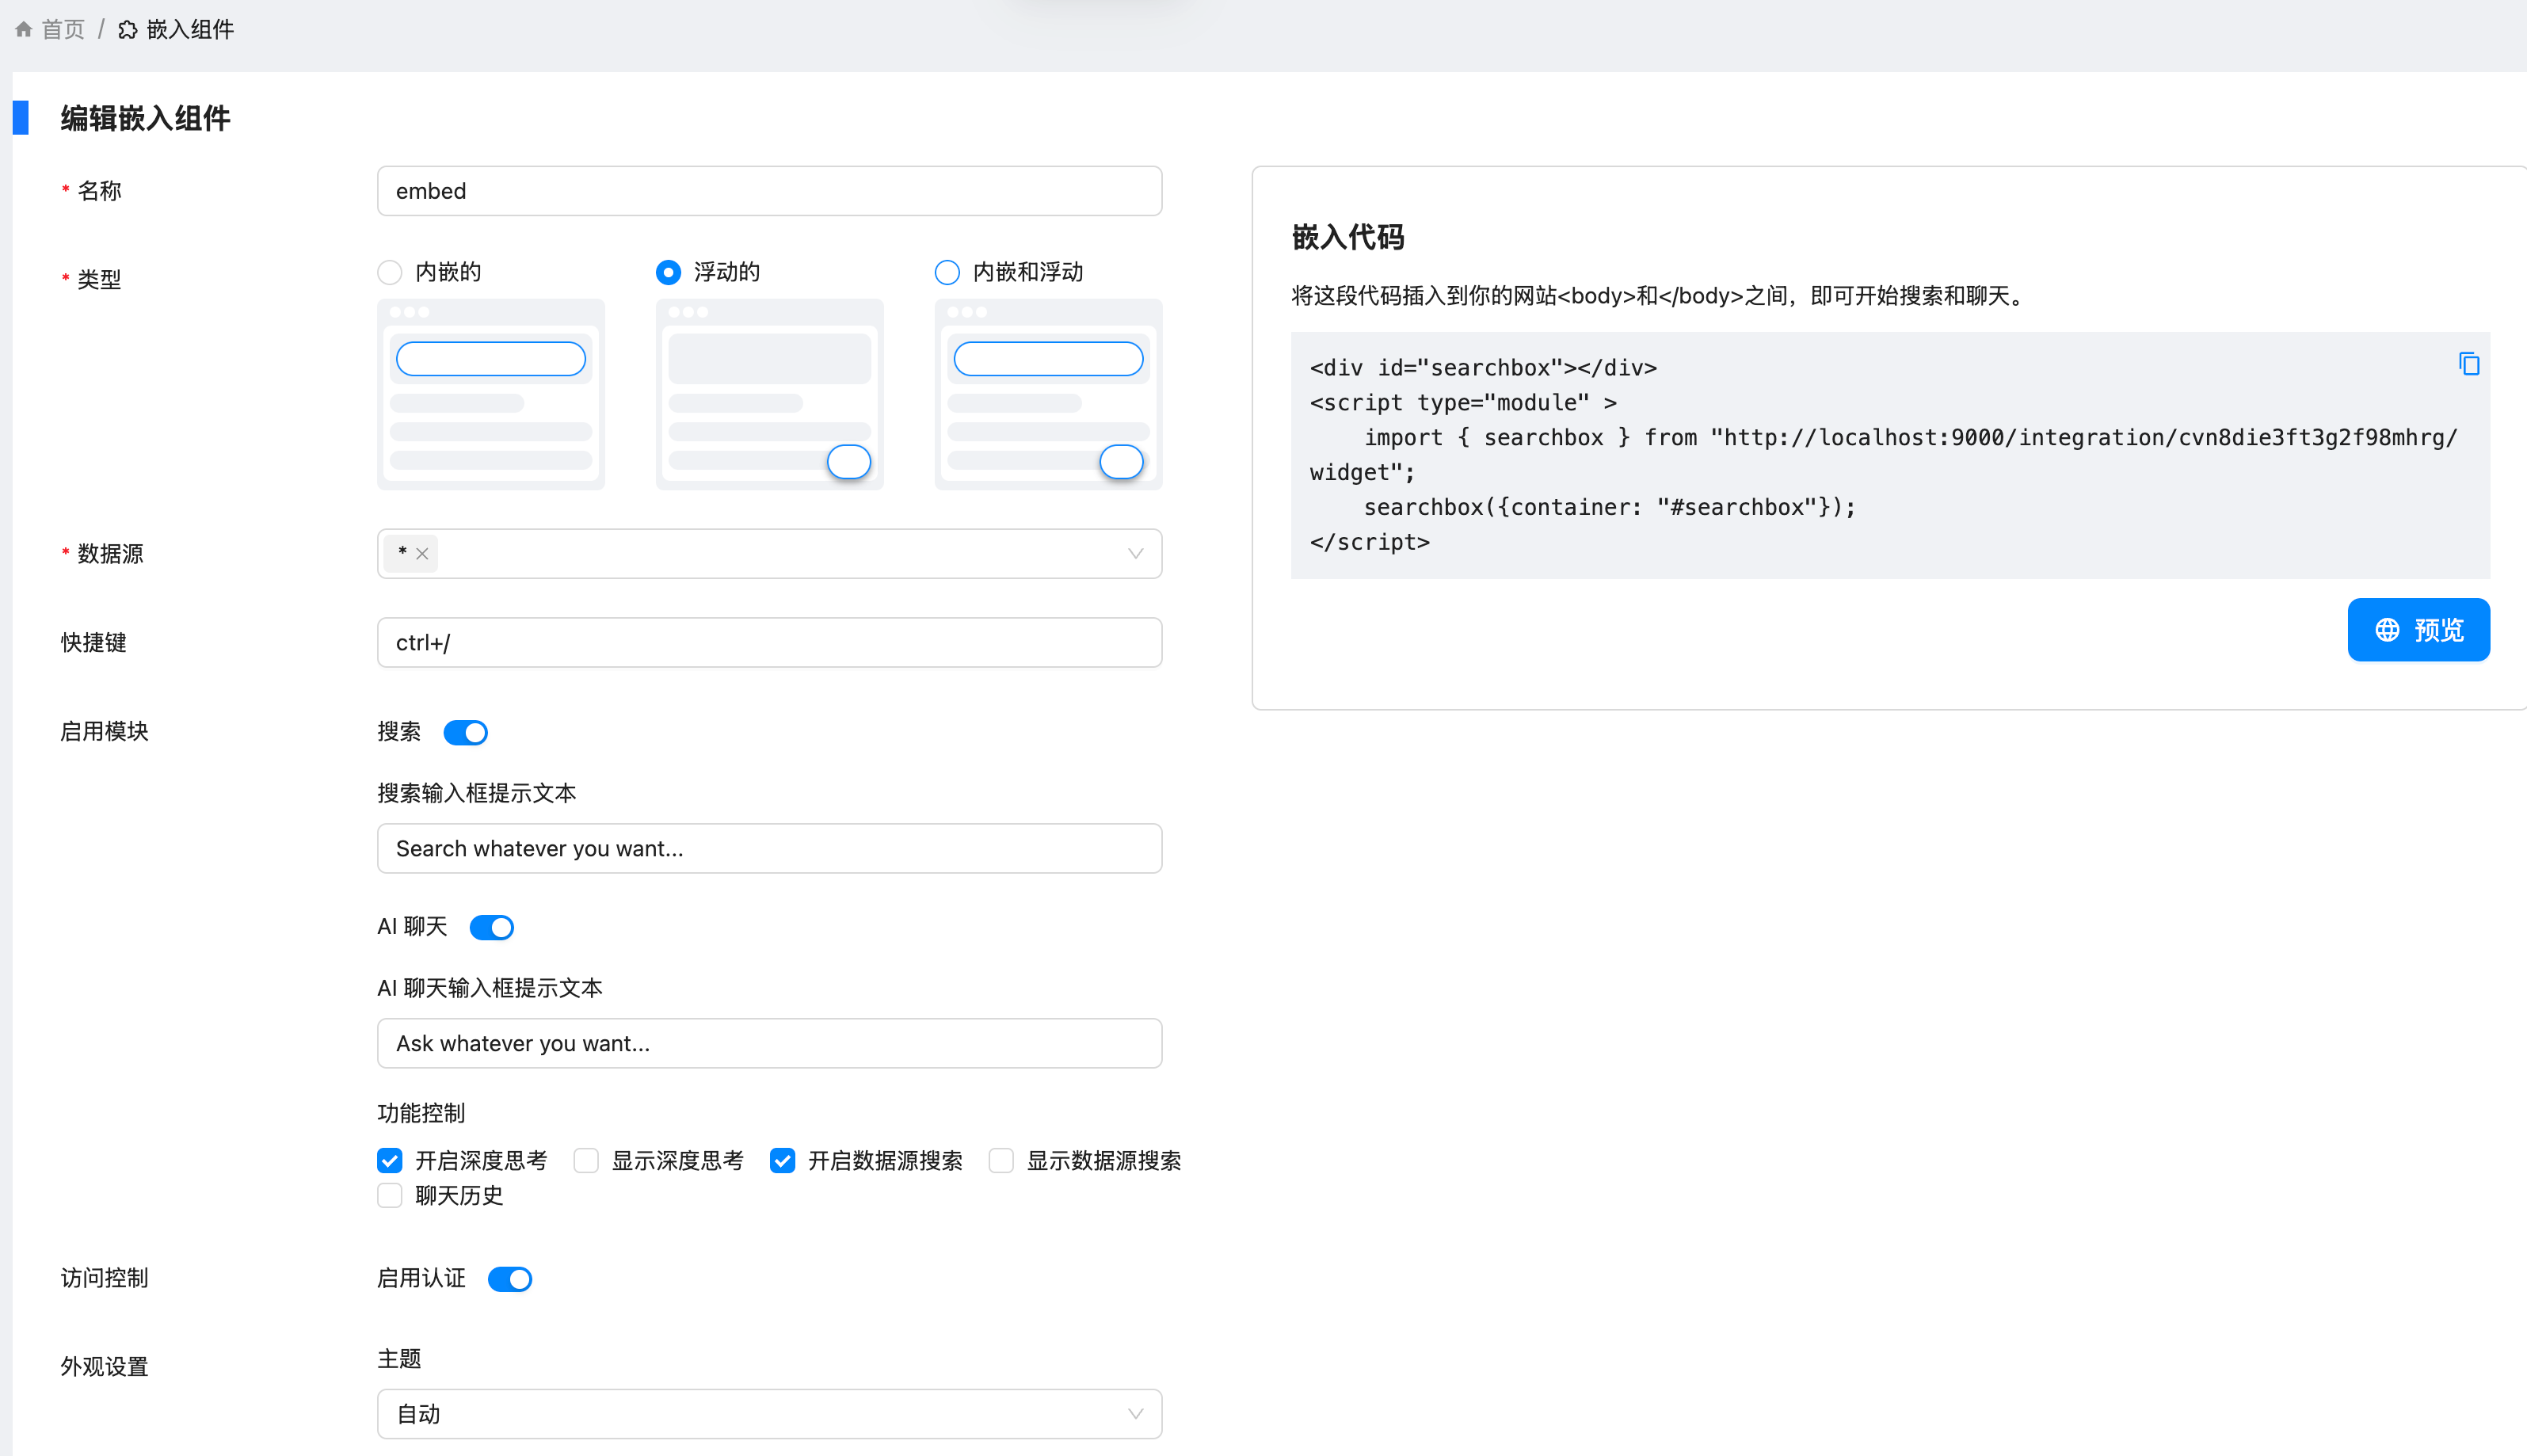Disable the AI 聊天 switch
The height and width of the screenshot is (1456, 2527).
pos(491,927)
